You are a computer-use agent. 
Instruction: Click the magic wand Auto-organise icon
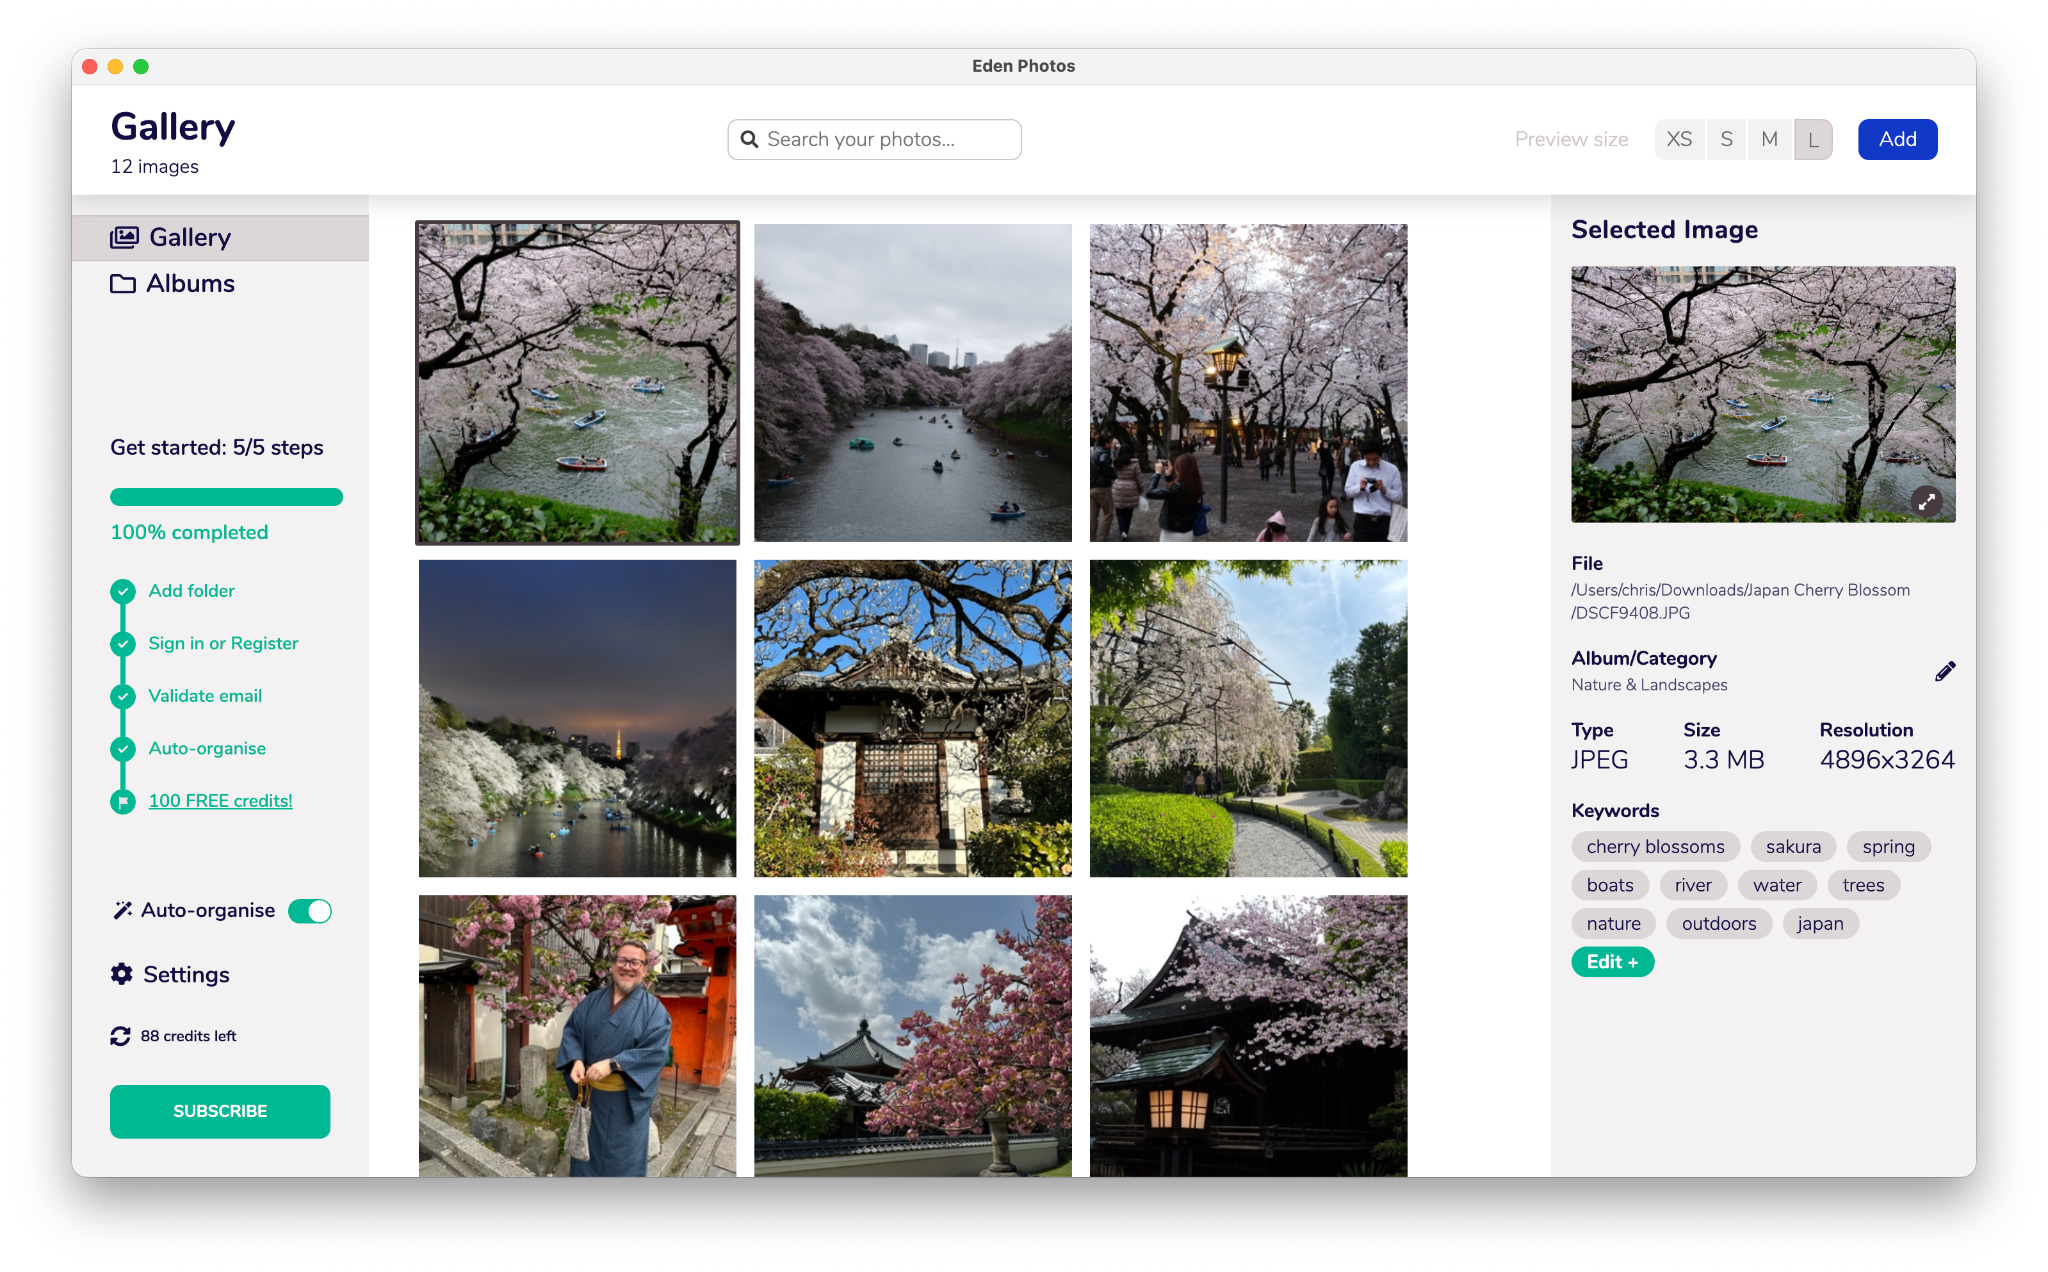(122, 910)
